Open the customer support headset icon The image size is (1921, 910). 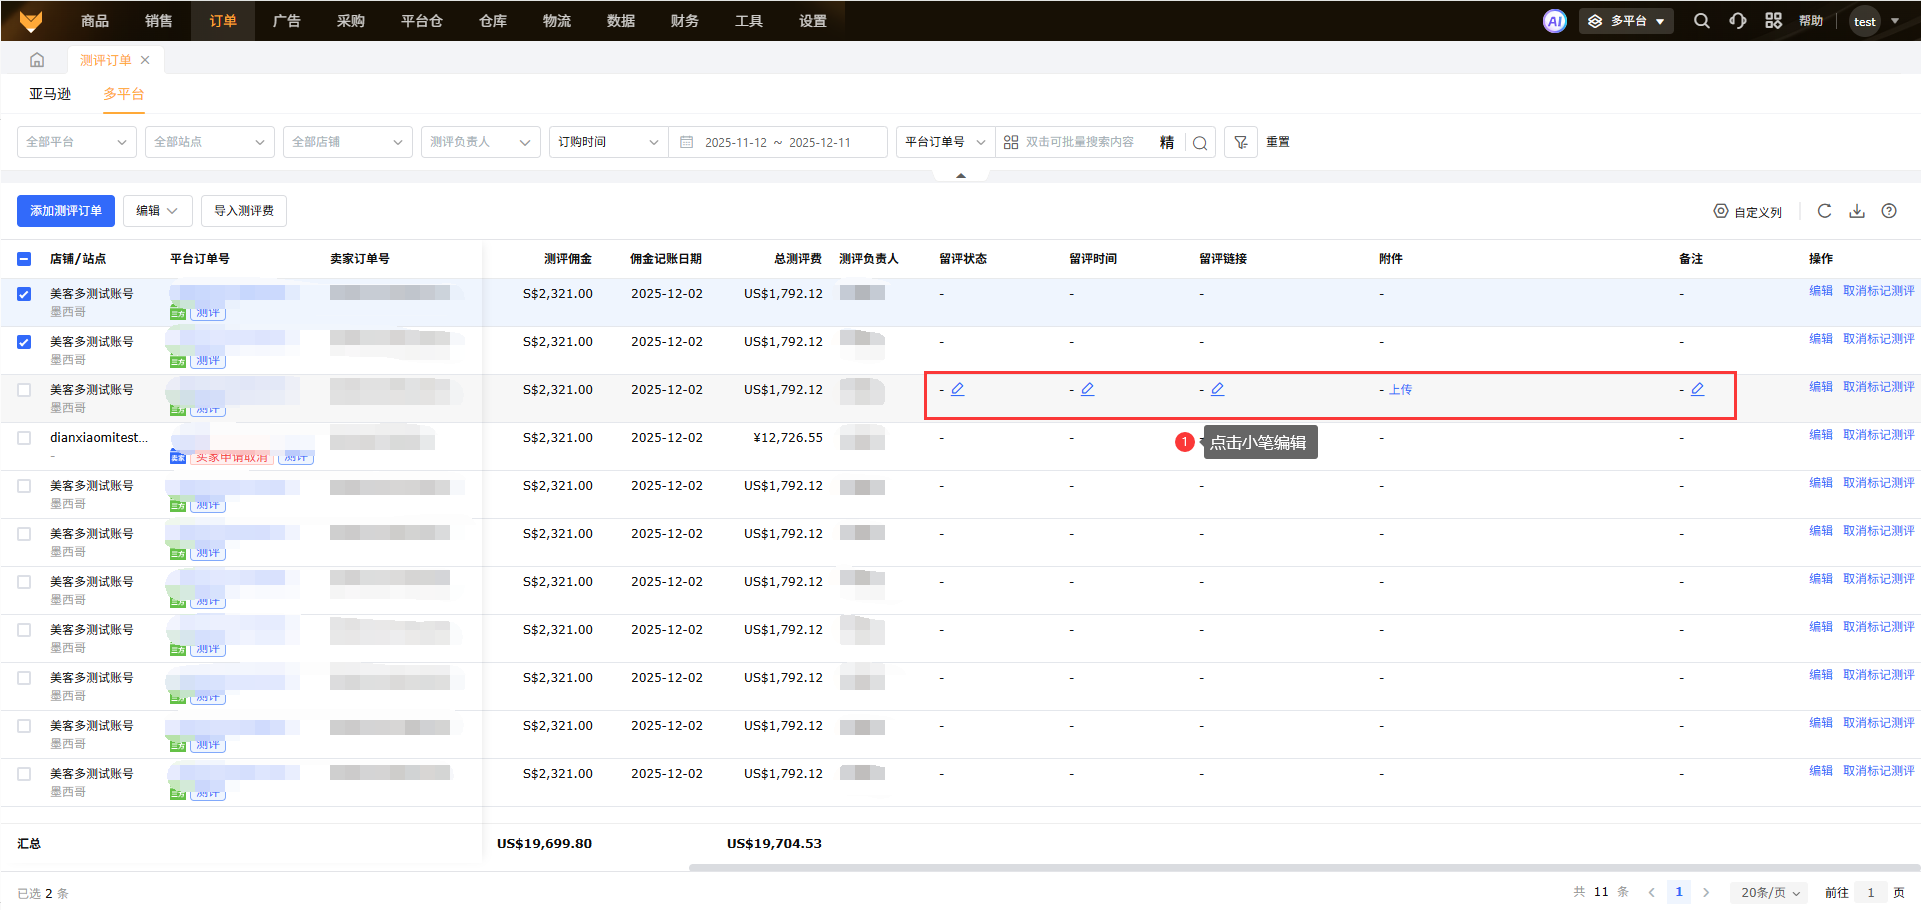tap(1738, 21)
